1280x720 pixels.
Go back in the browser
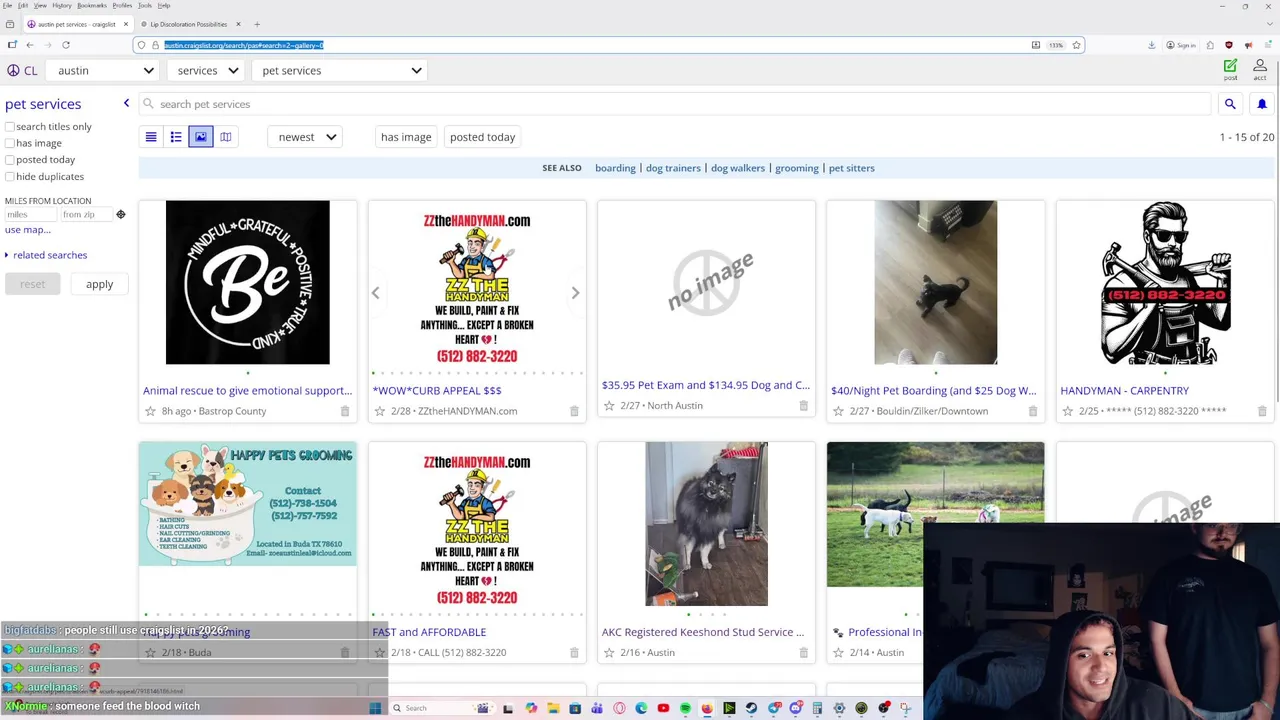pos(30,45)
